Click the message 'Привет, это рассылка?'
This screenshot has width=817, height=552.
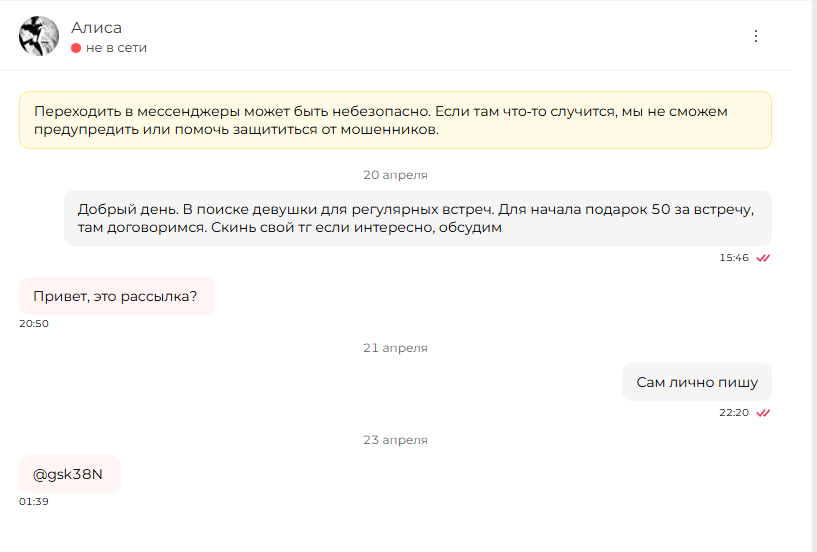pos(117,296)
